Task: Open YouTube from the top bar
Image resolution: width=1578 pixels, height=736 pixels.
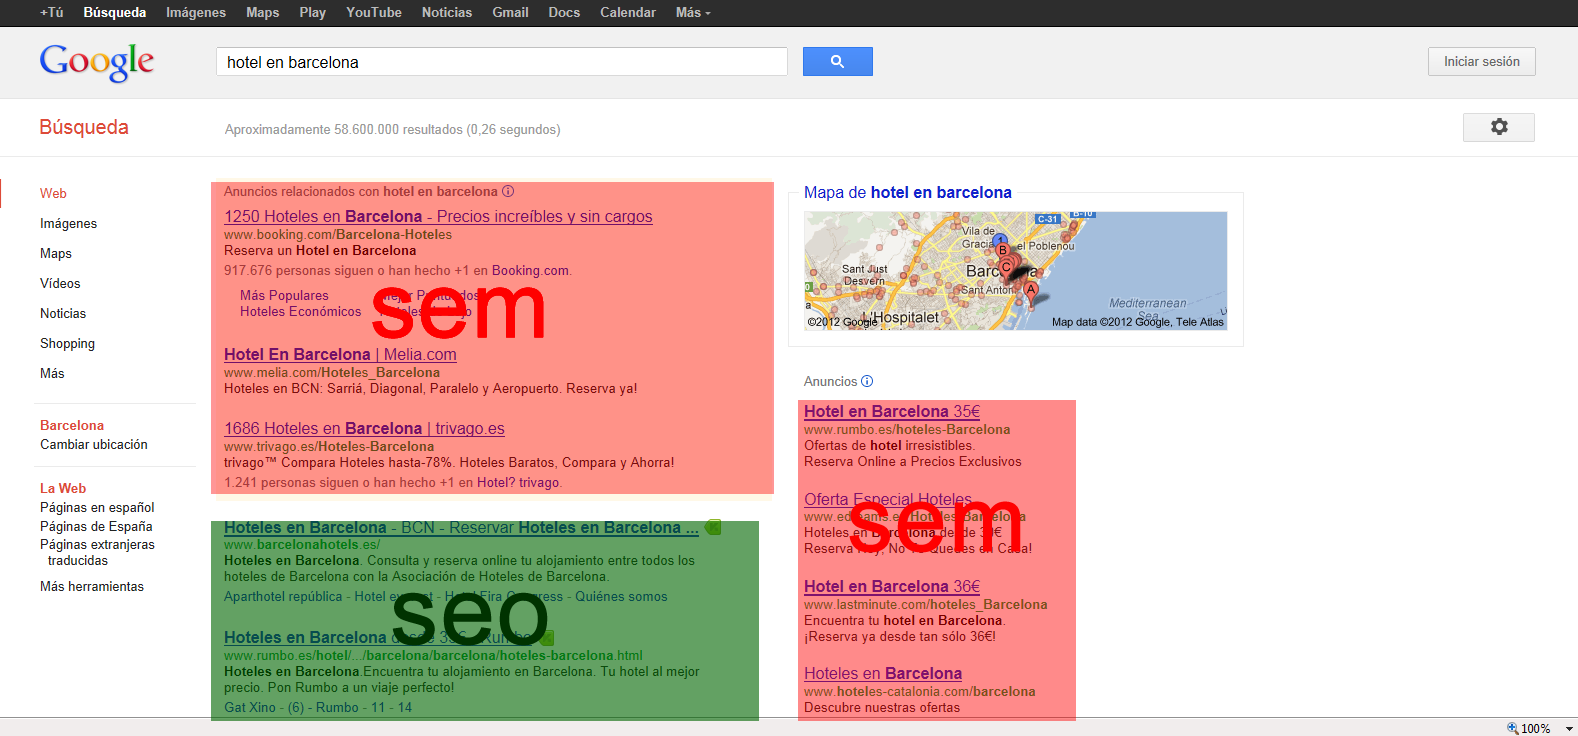Action: (374, 12)
